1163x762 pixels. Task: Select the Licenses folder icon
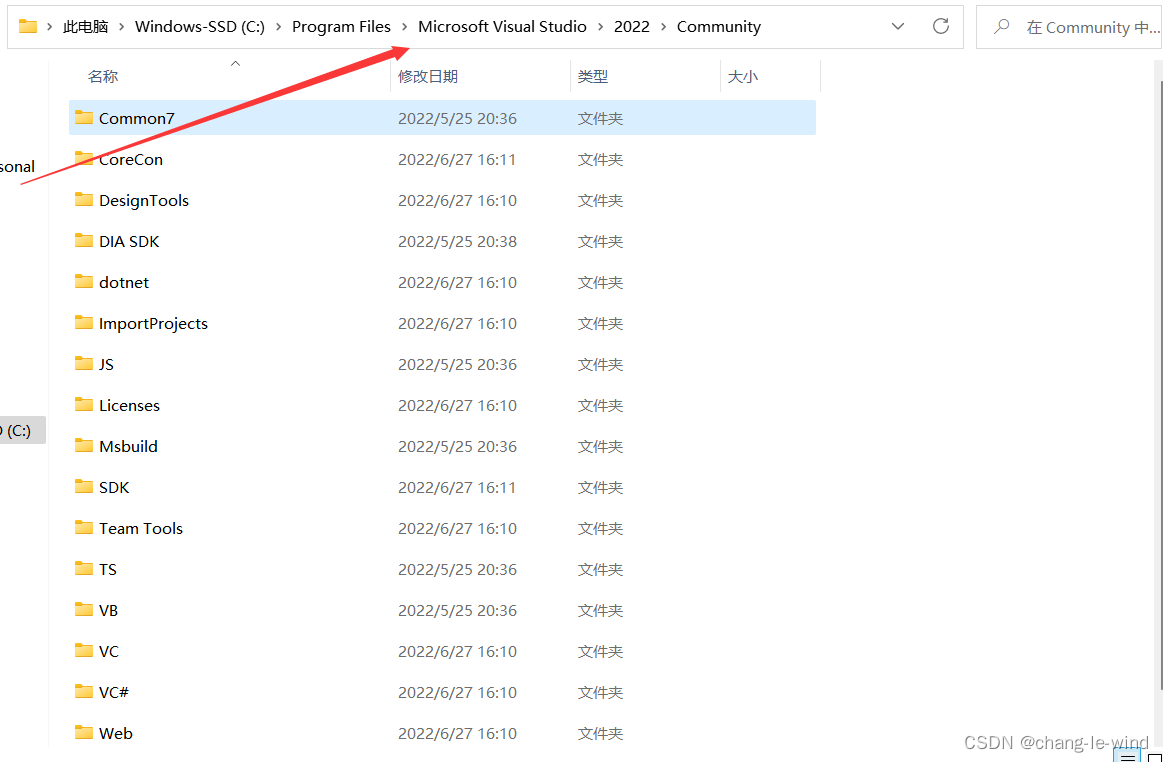pos(84,404)
